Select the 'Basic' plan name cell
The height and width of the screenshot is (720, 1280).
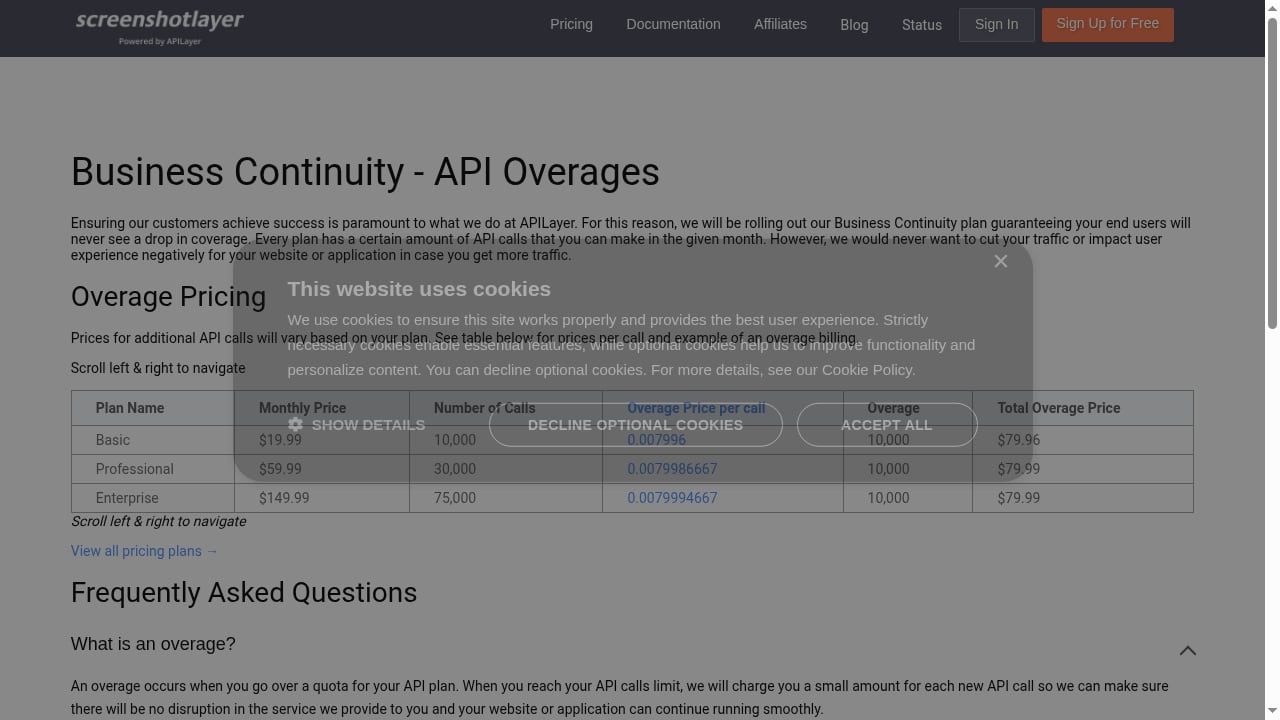(153, 440)
